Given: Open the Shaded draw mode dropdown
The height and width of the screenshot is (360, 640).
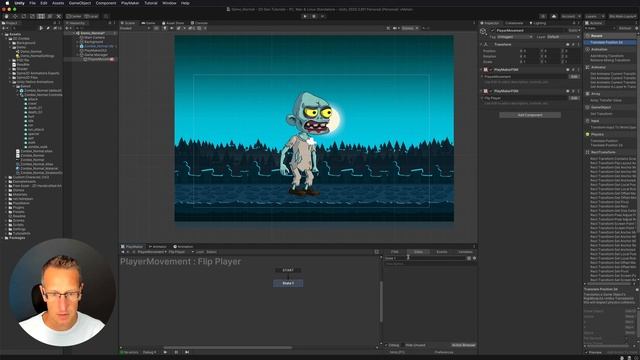Looking at the screenshot, I should pyautogui.click(x=135, y=28).
